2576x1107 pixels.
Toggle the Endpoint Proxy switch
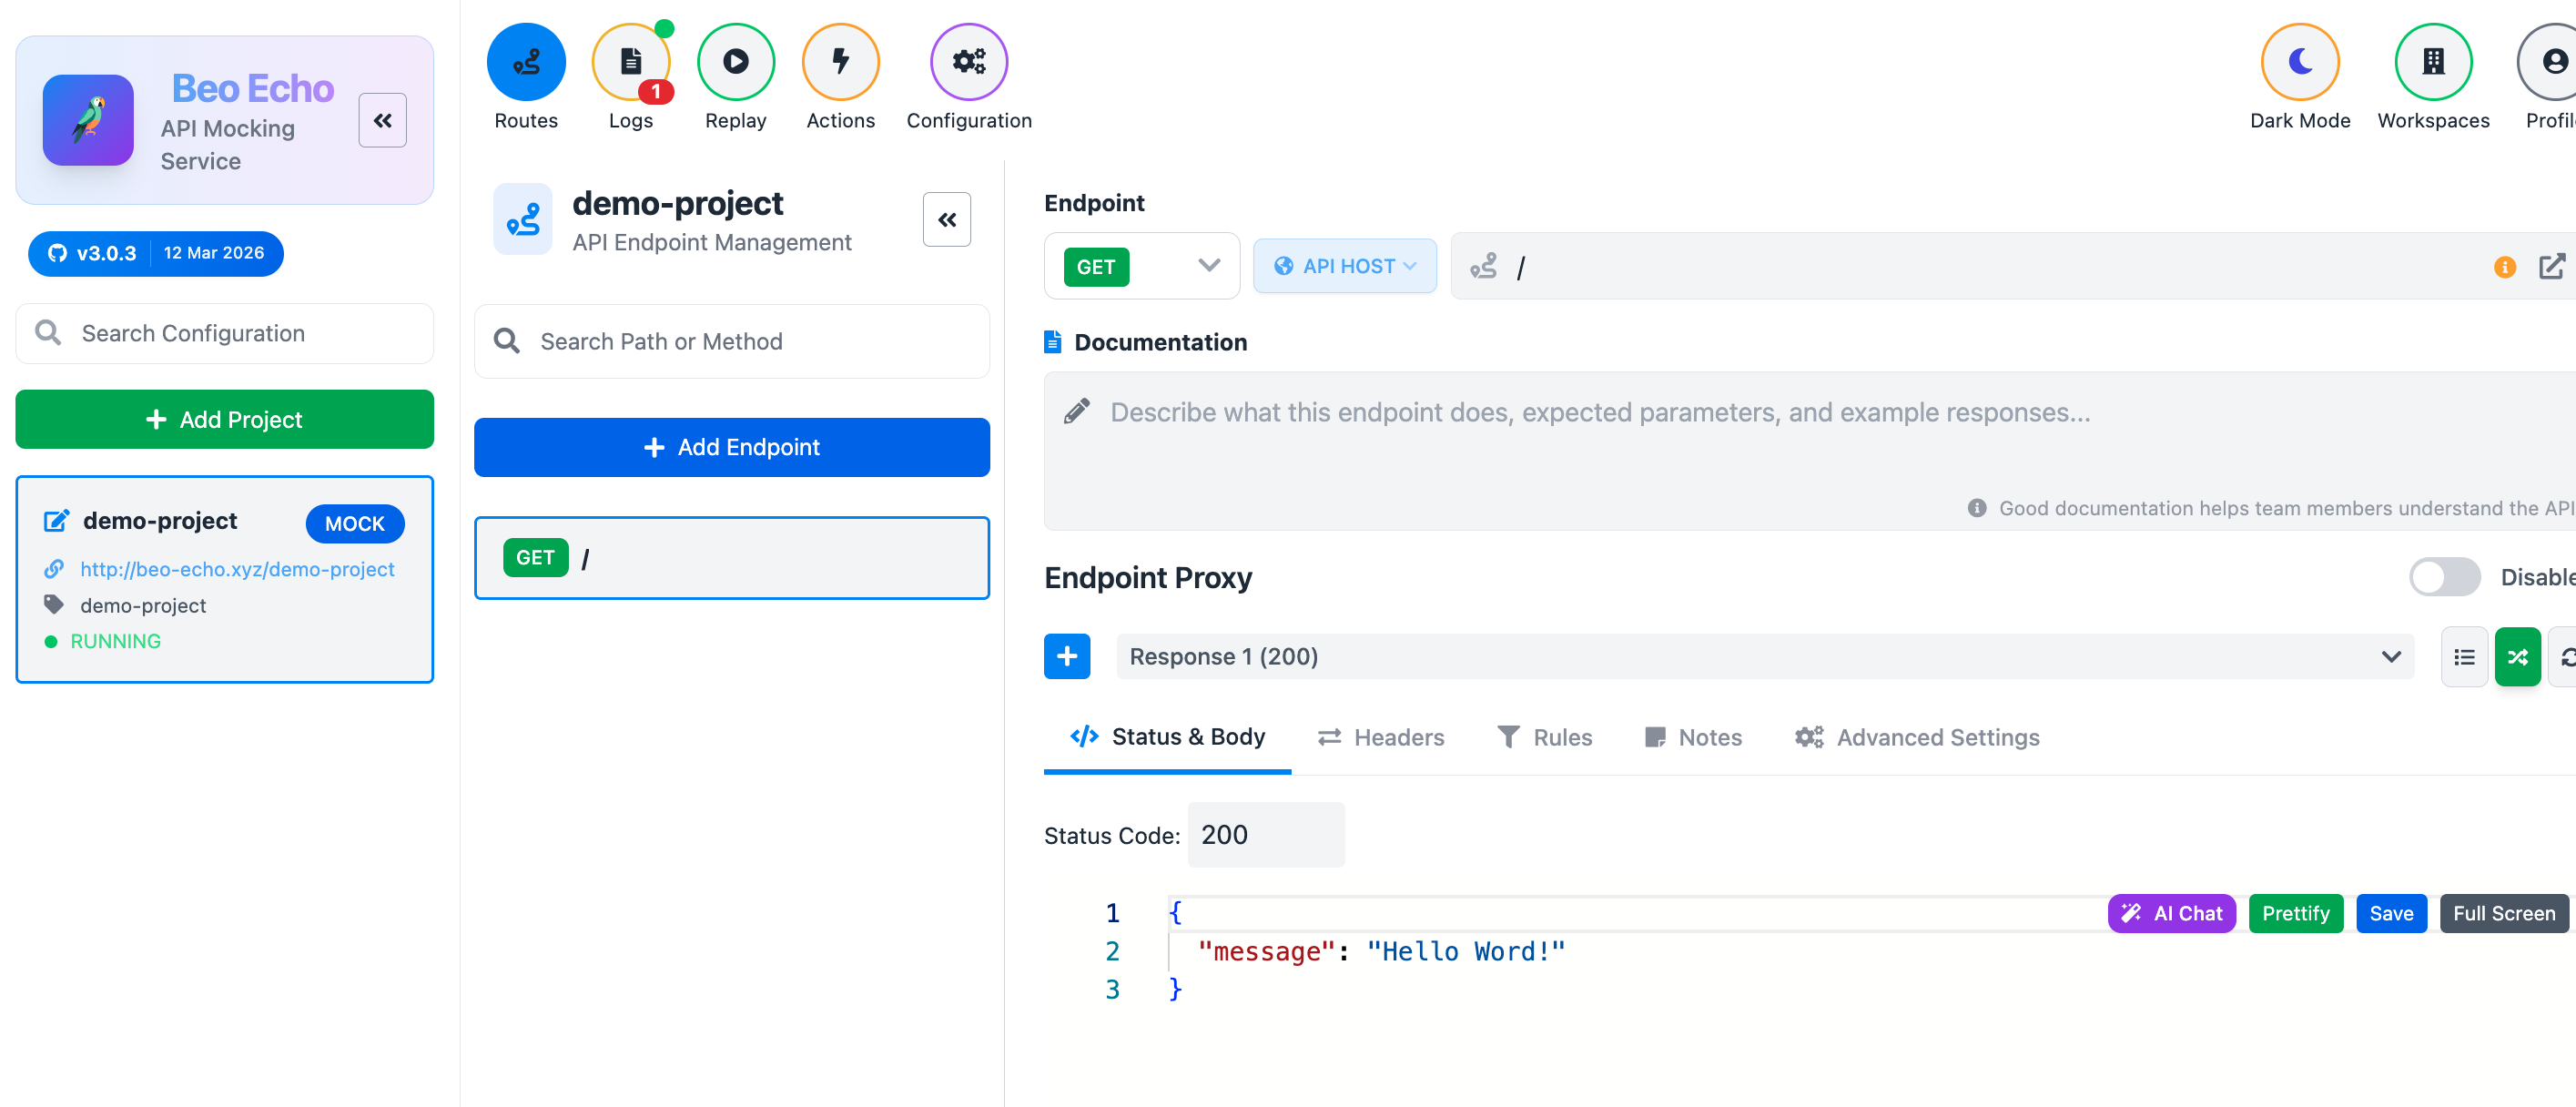tap(2443, 577)
